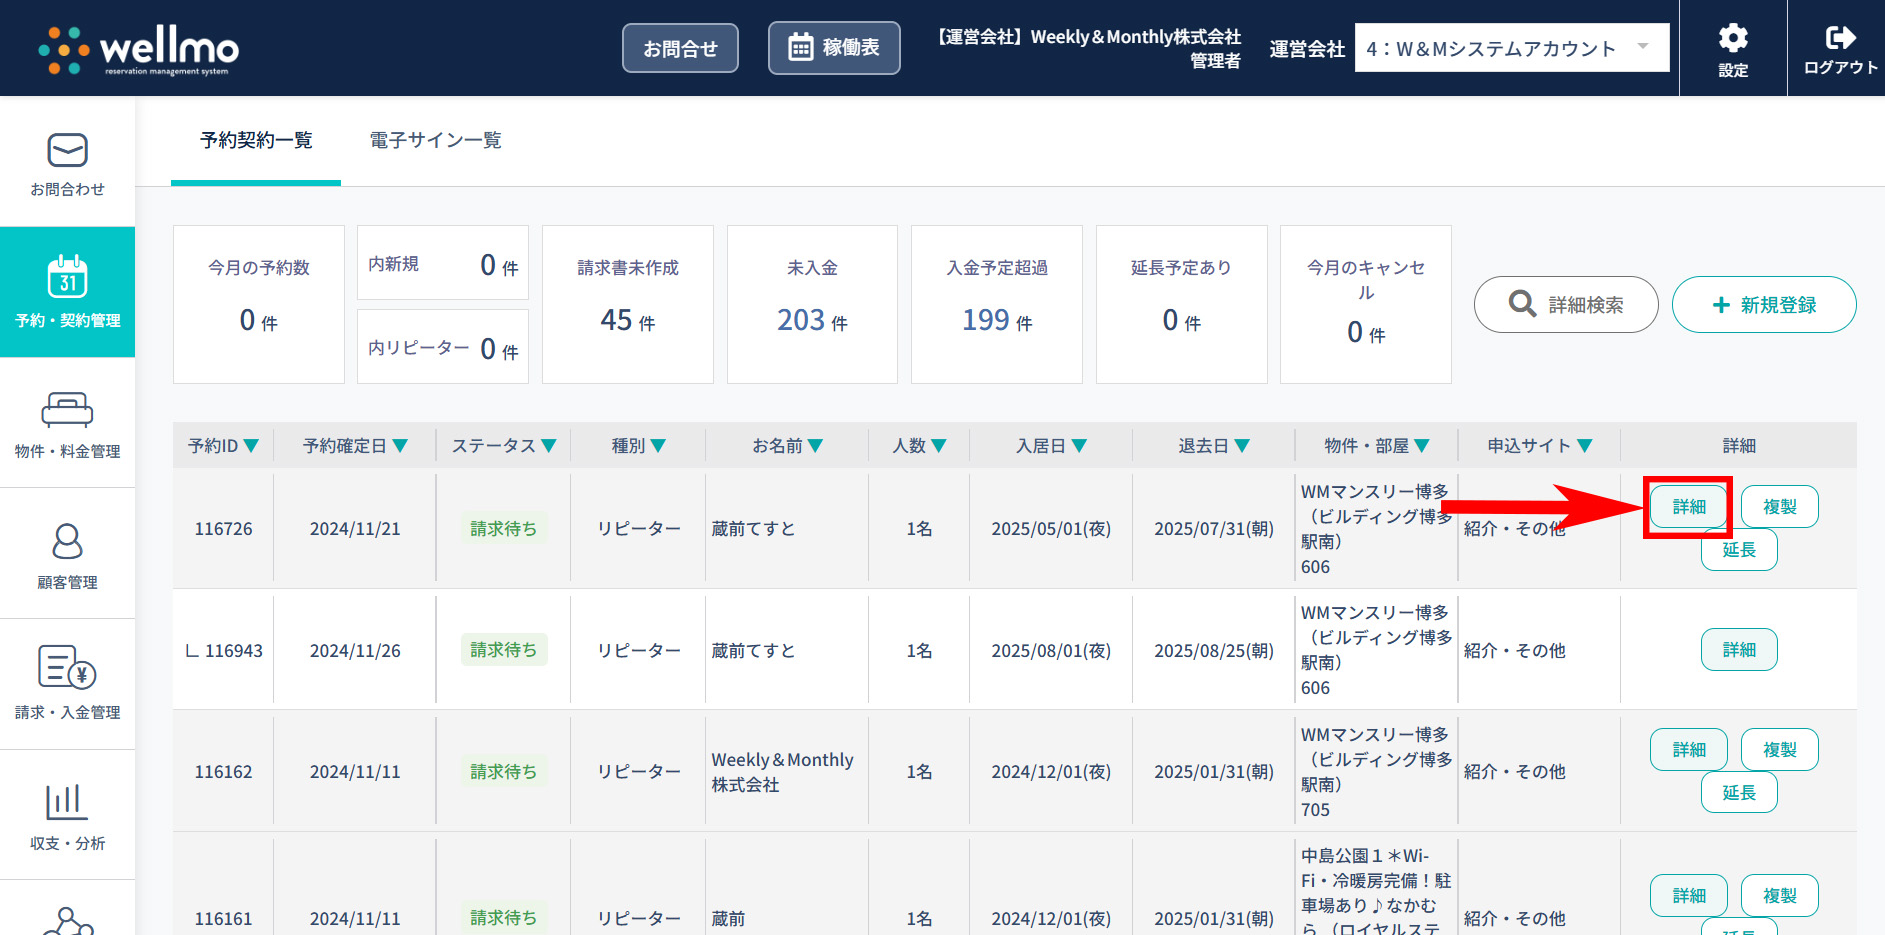The image size is (1885, 935).
Task: Sort by 申込サイト column arrow
Action: pyautogui.click(x=1585, y=446)
